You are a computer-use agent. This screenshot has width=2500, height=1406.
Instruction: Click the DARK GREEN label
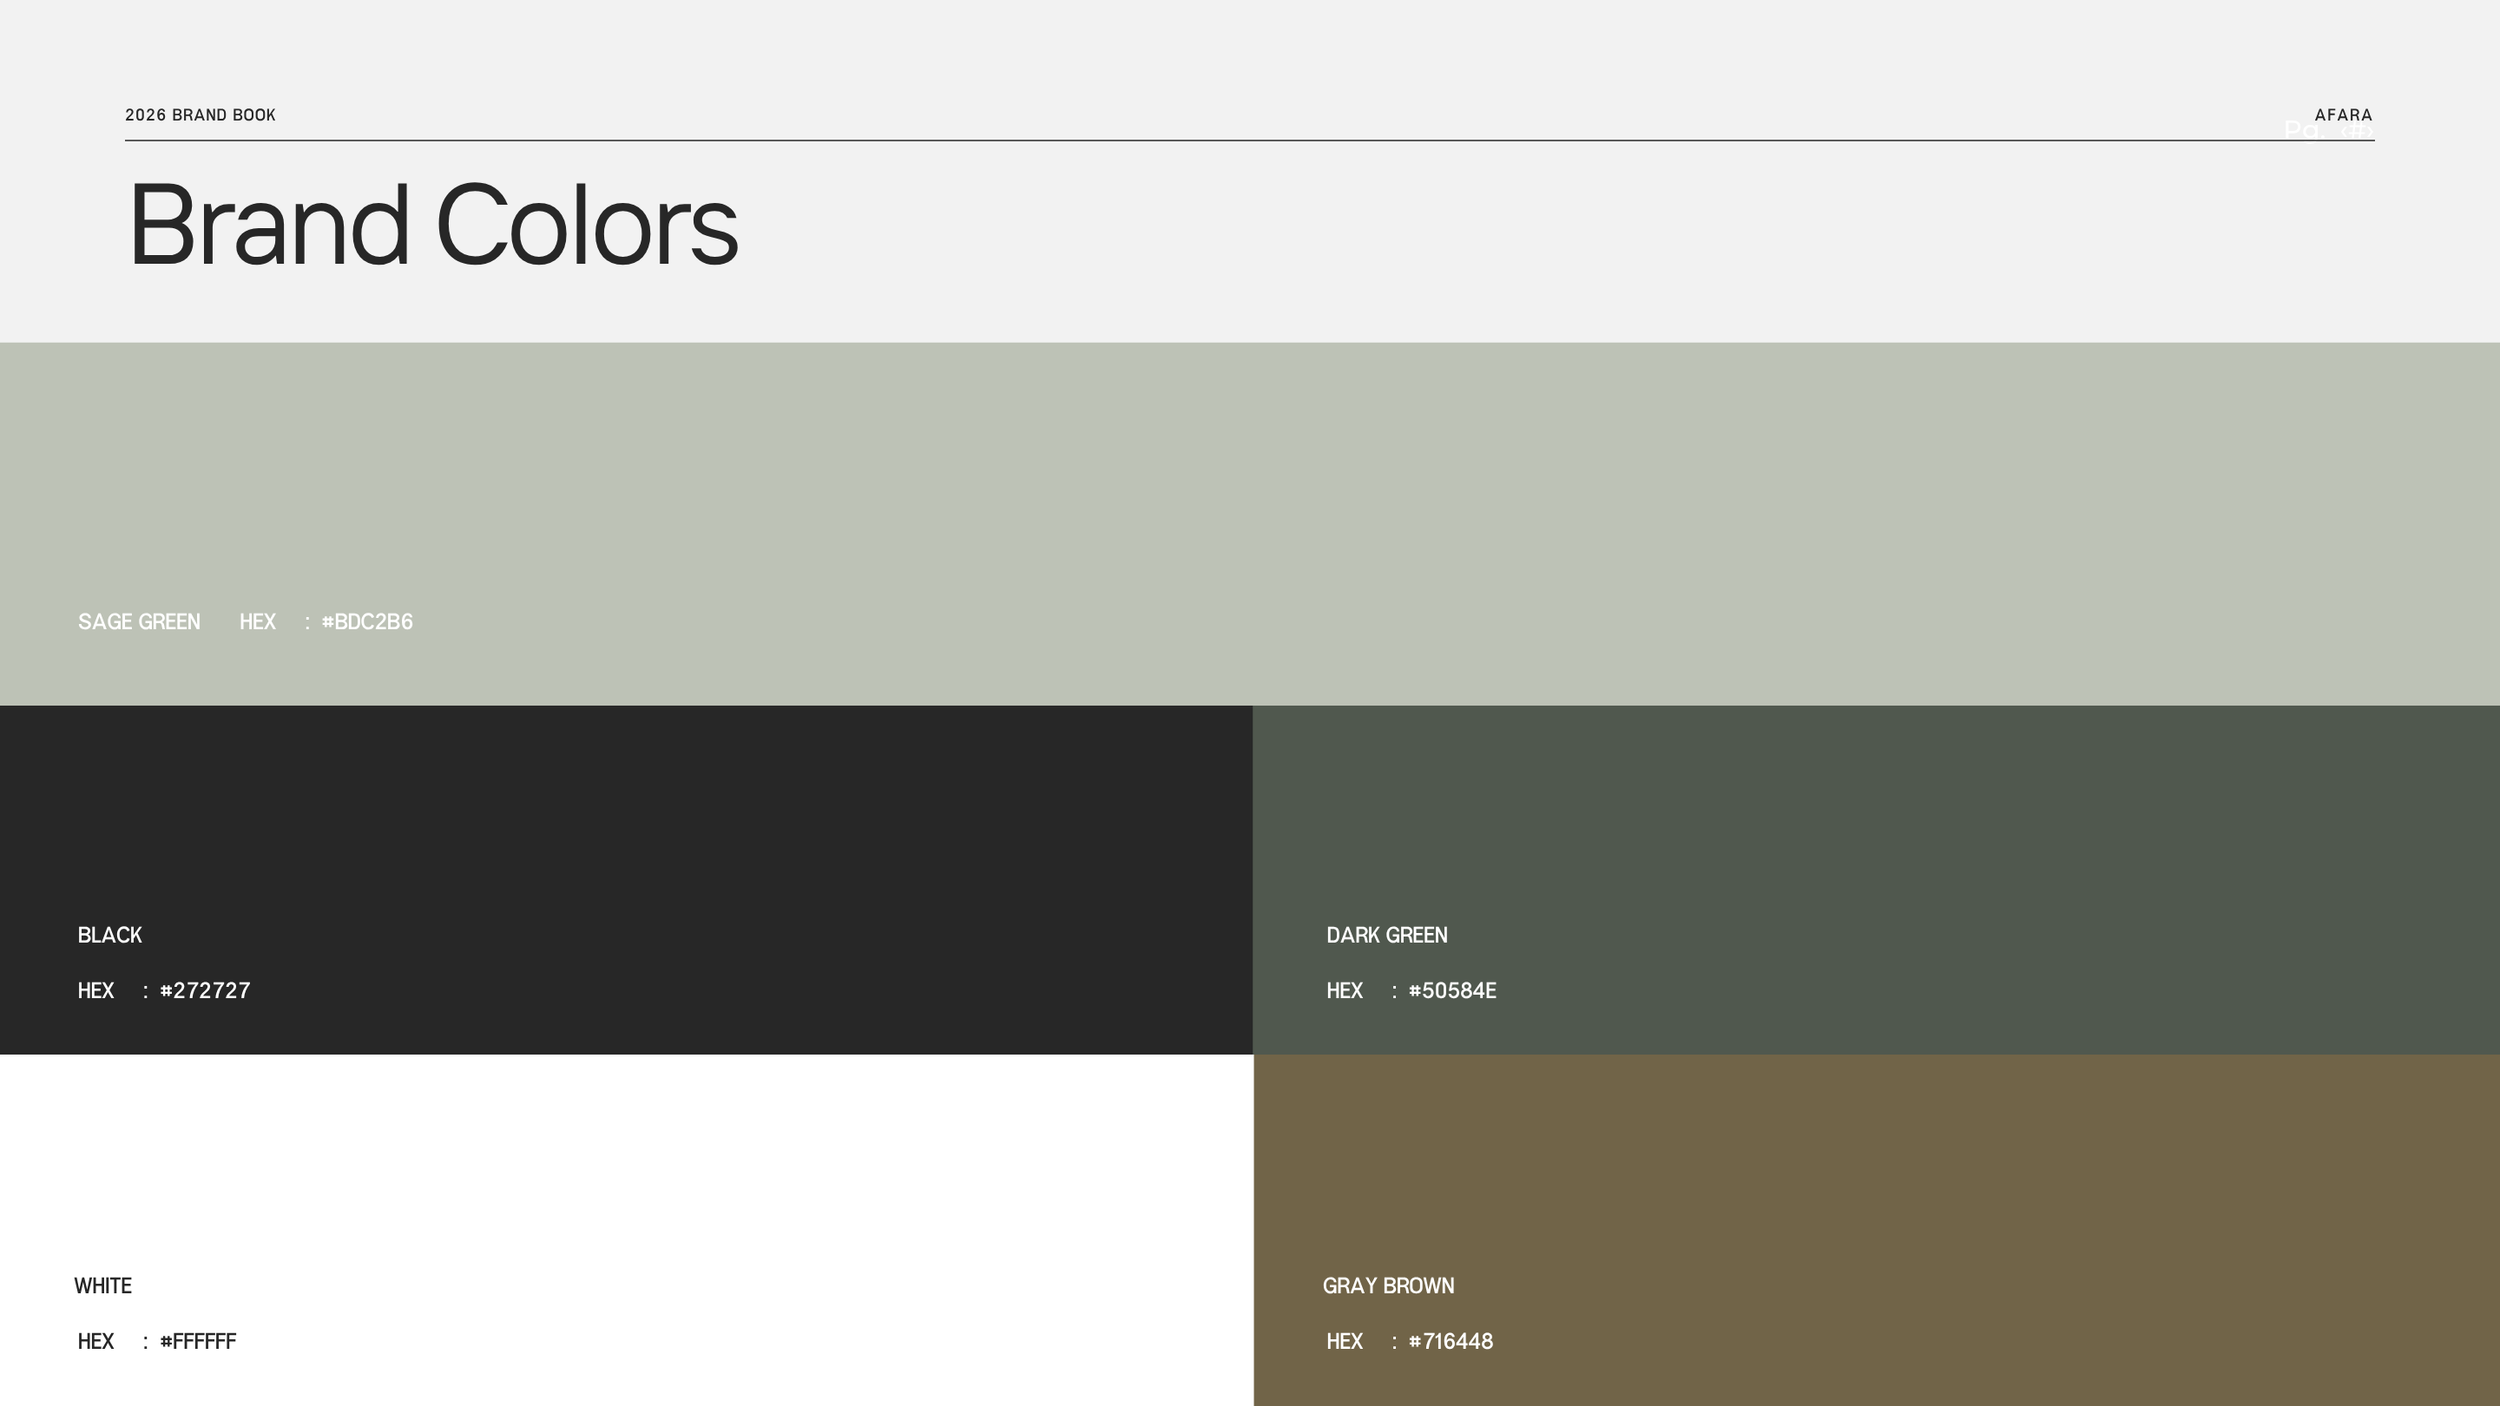tap(1386, 935)
